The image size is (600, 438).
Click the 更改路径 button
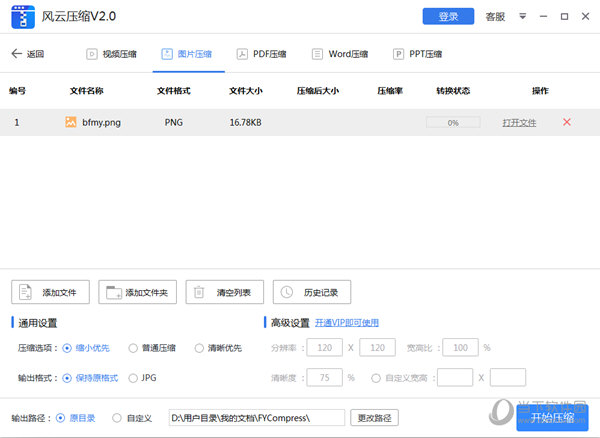374,418
